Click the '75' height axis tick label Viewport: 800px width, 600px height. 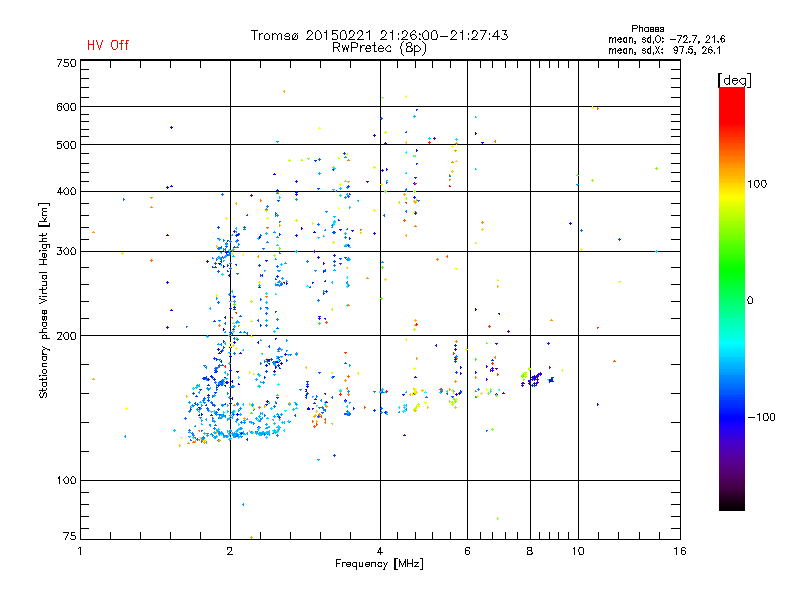click(x=70, y=536)
